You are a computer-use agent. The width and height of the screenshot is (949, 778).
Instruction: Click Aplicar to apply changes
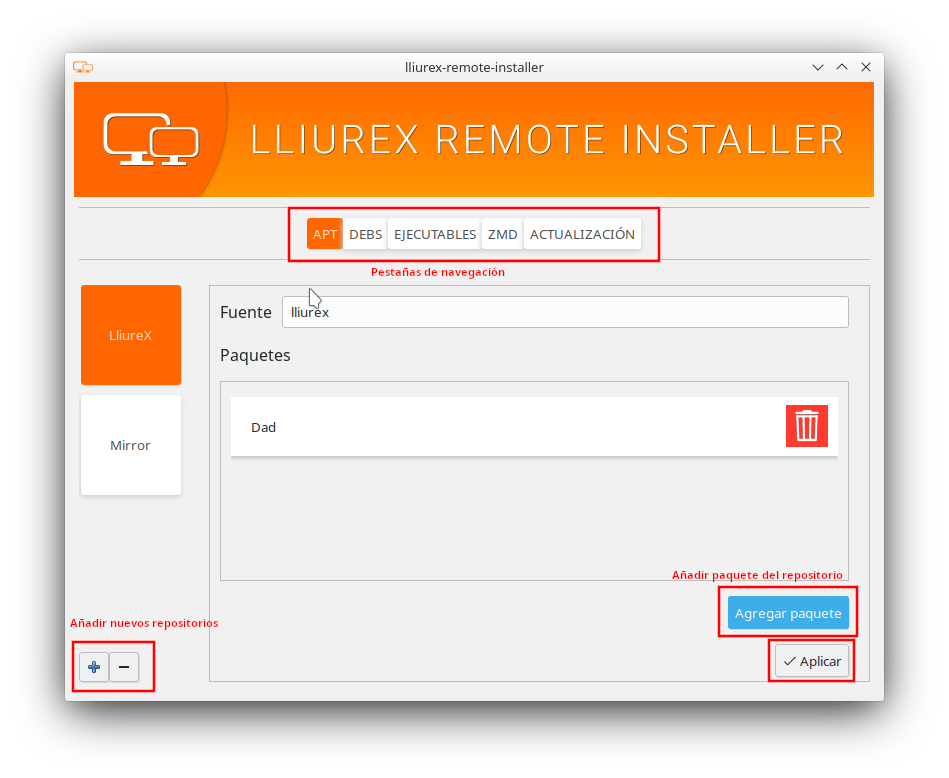(812, 661)
